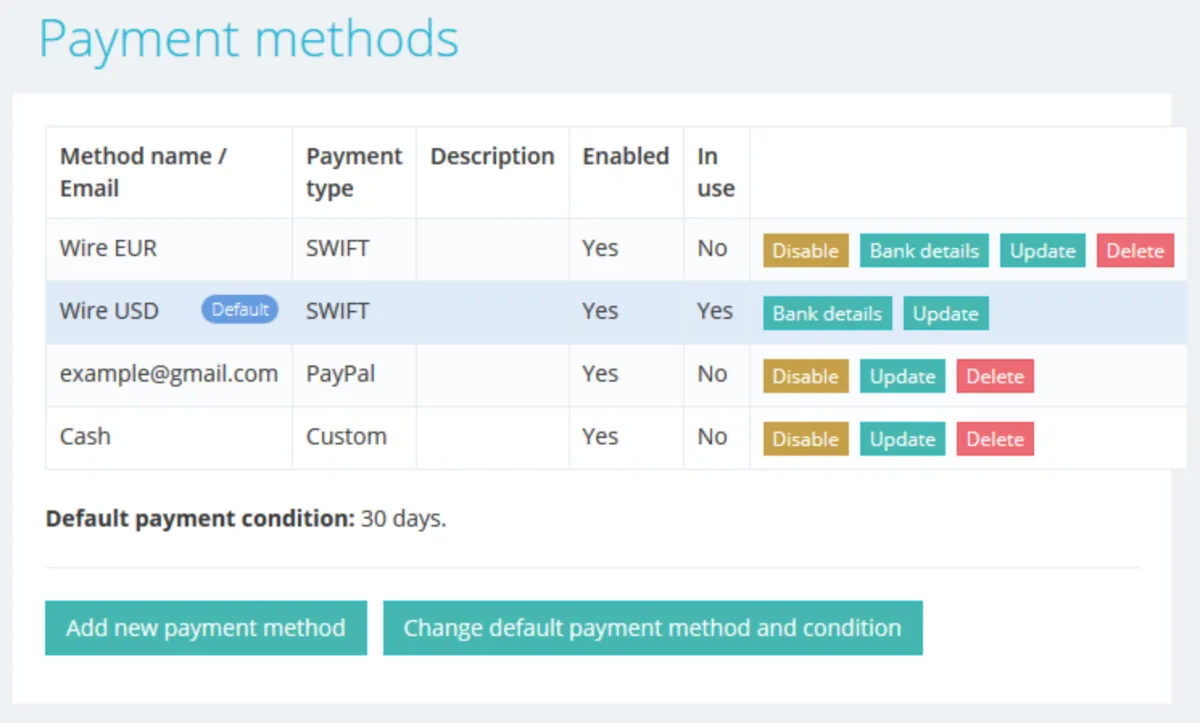The image size is (1200, 723).
Task: Open Bank details for Wire EUR
Action: click(924, 251)
